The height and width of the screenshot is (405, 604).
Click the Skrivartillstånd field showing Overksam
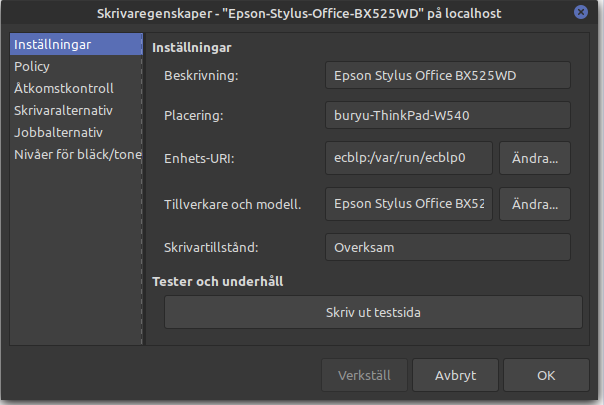tap(448, 247)
